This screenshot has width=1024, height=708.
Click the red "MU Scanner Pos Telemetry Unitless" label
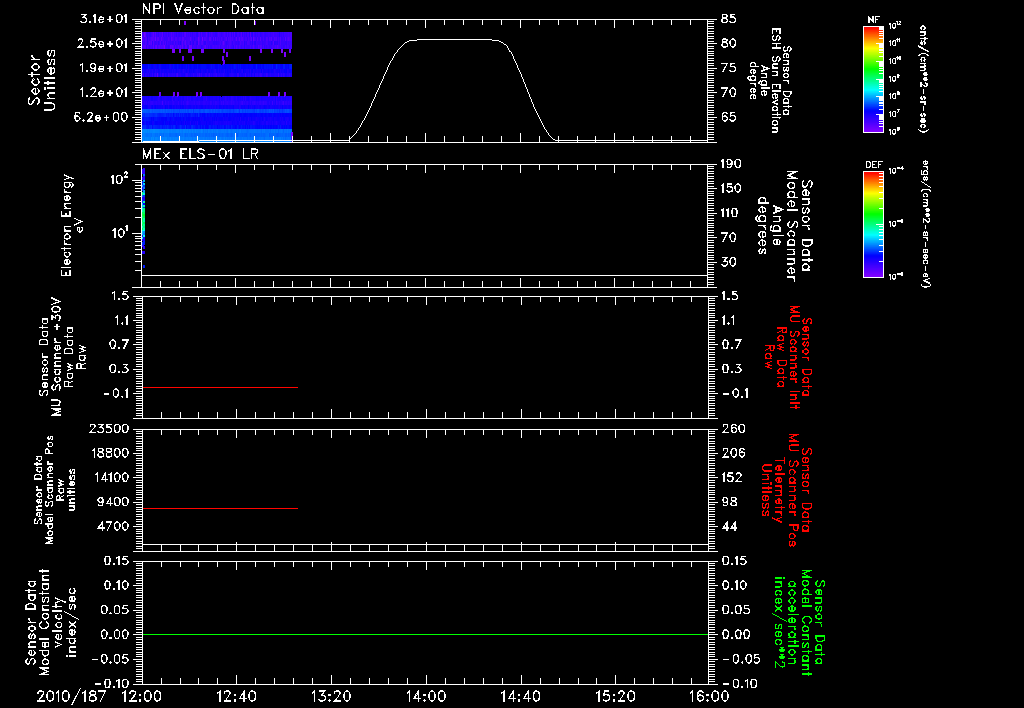pyautogui.click(x=786, y=490)
